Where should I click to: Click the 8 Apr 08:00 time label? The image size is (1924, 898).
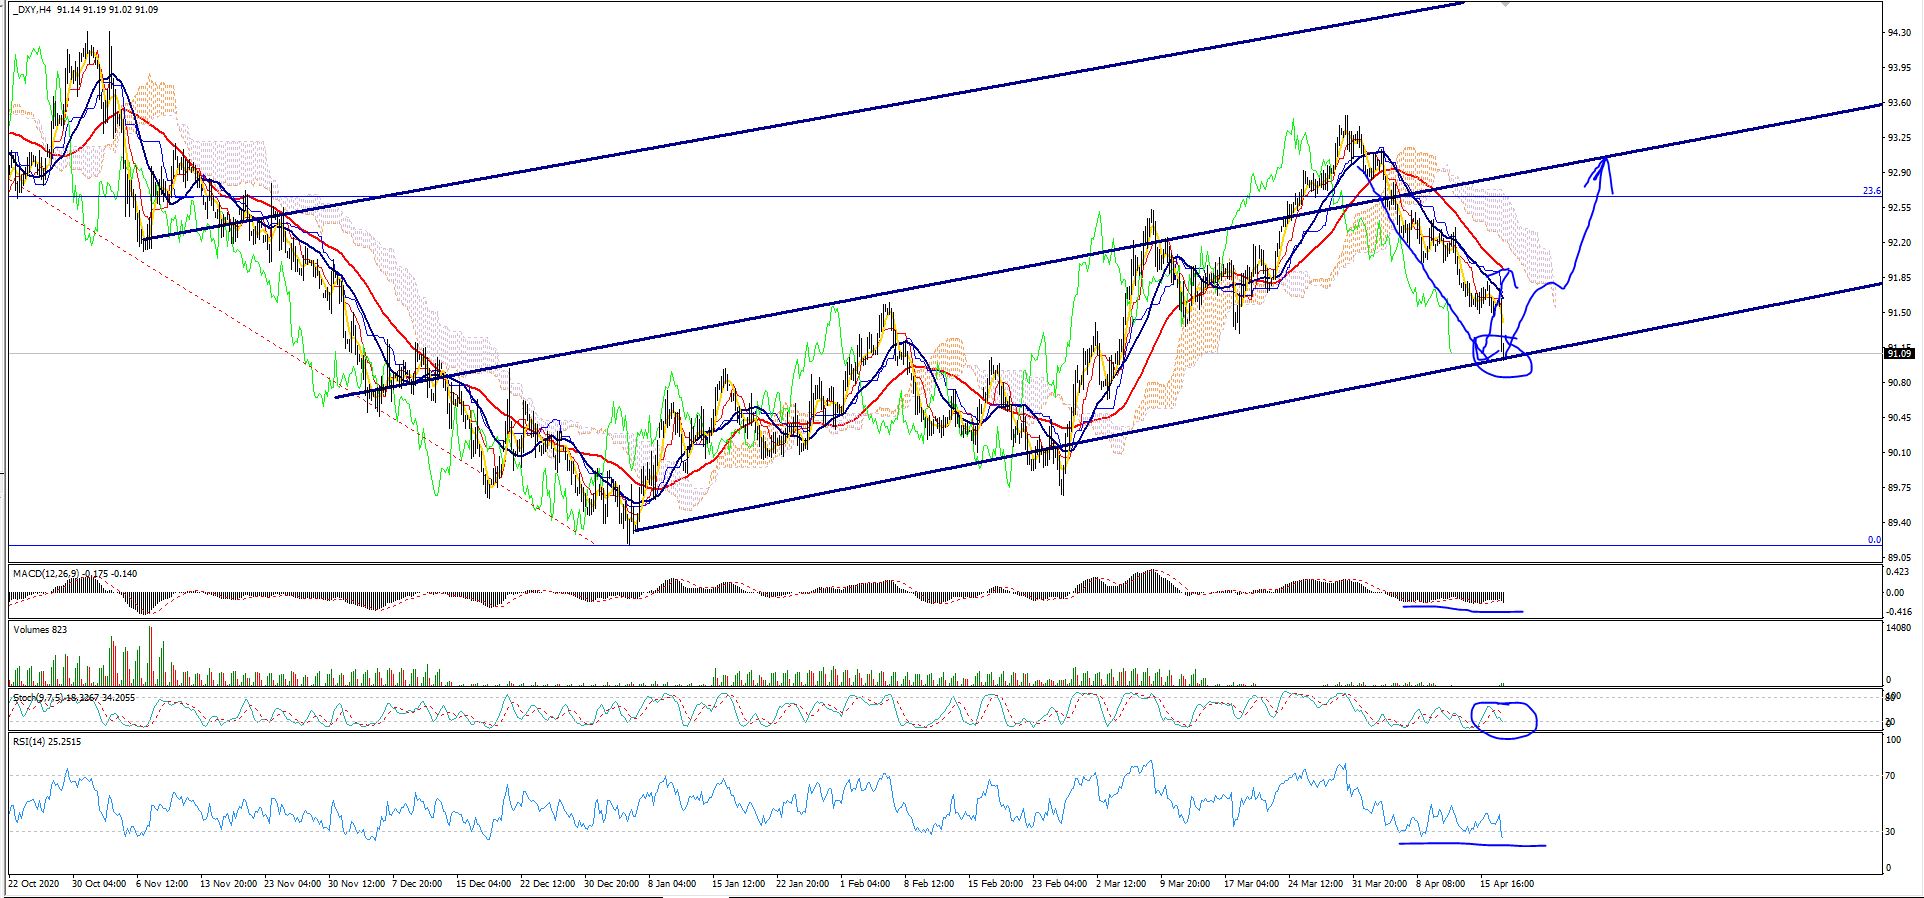coord(1441,885)
